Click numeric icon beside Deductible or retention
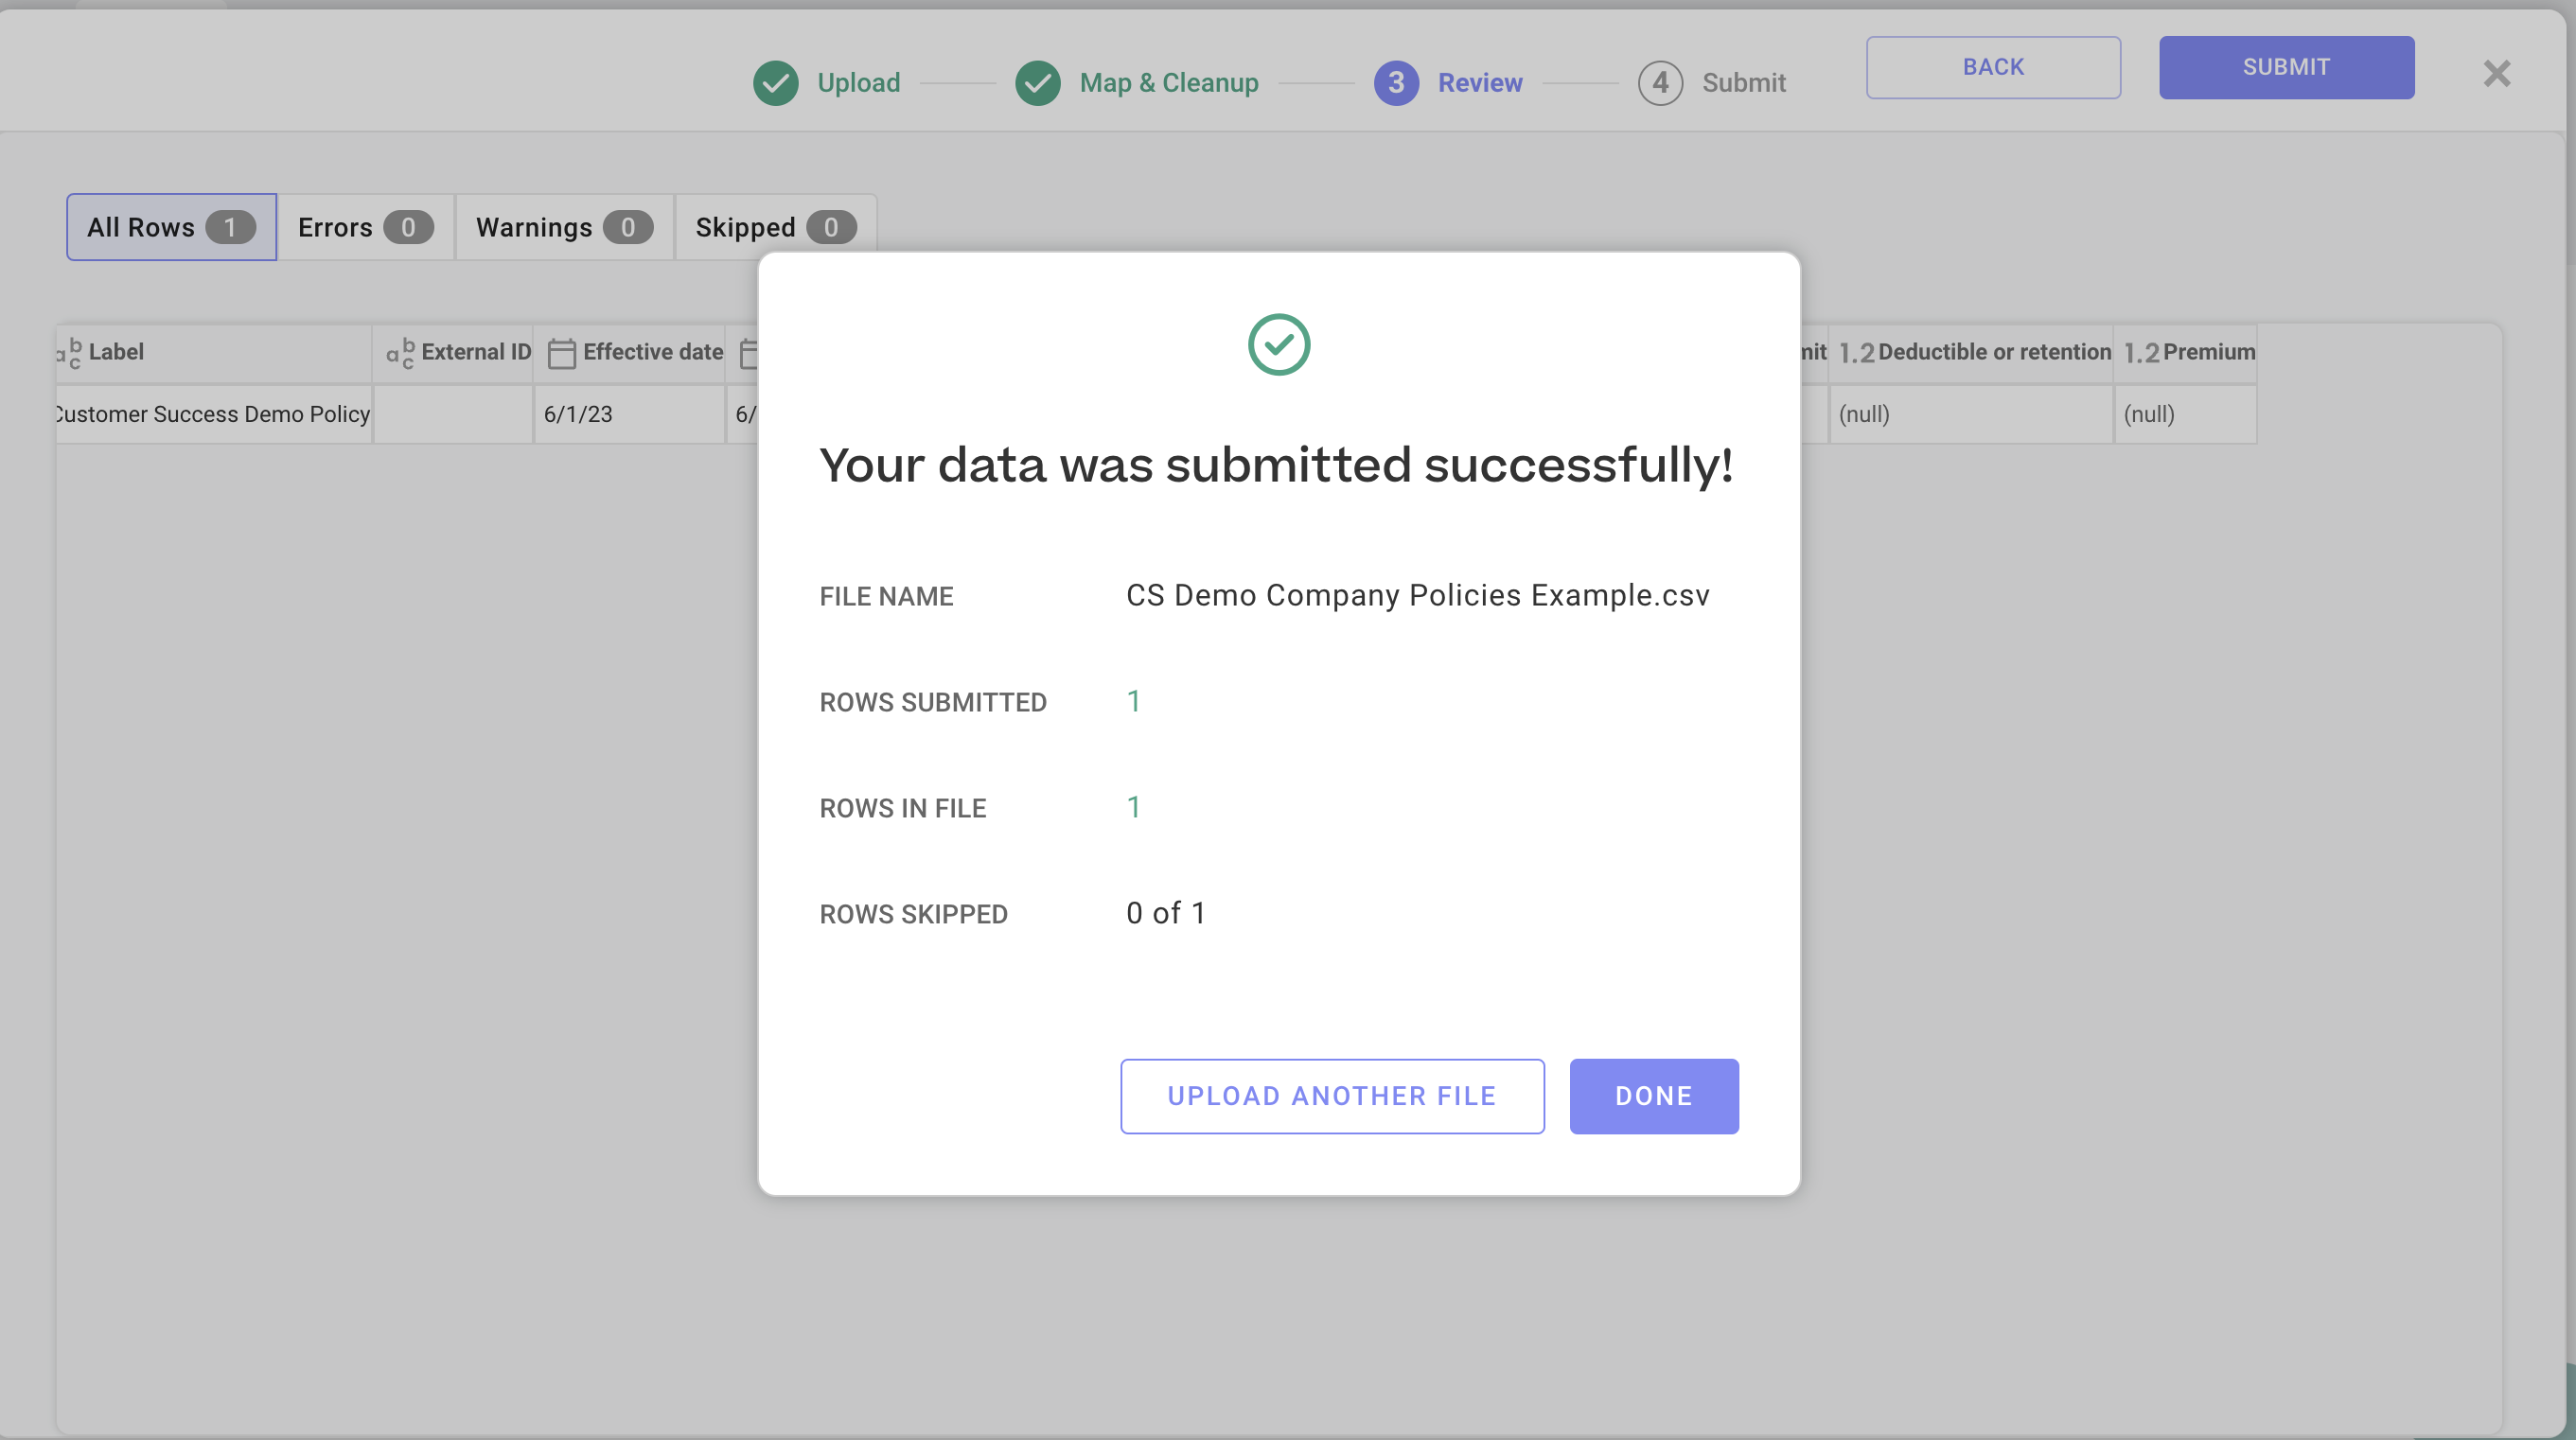Screen dimensions: 2576x1440 pyautogui.click(x=1856, y=353)
